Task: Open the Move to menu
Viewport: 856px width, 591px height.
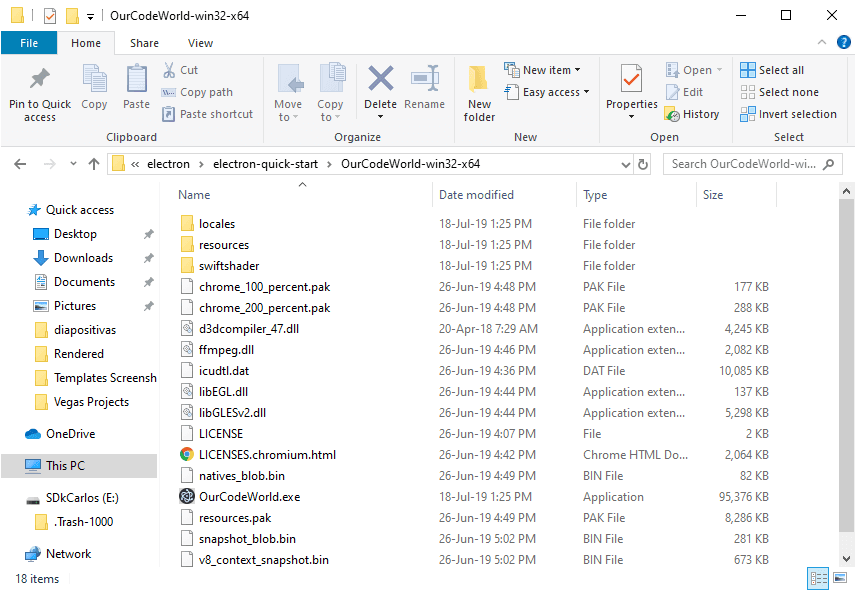Action: (288, 93)
